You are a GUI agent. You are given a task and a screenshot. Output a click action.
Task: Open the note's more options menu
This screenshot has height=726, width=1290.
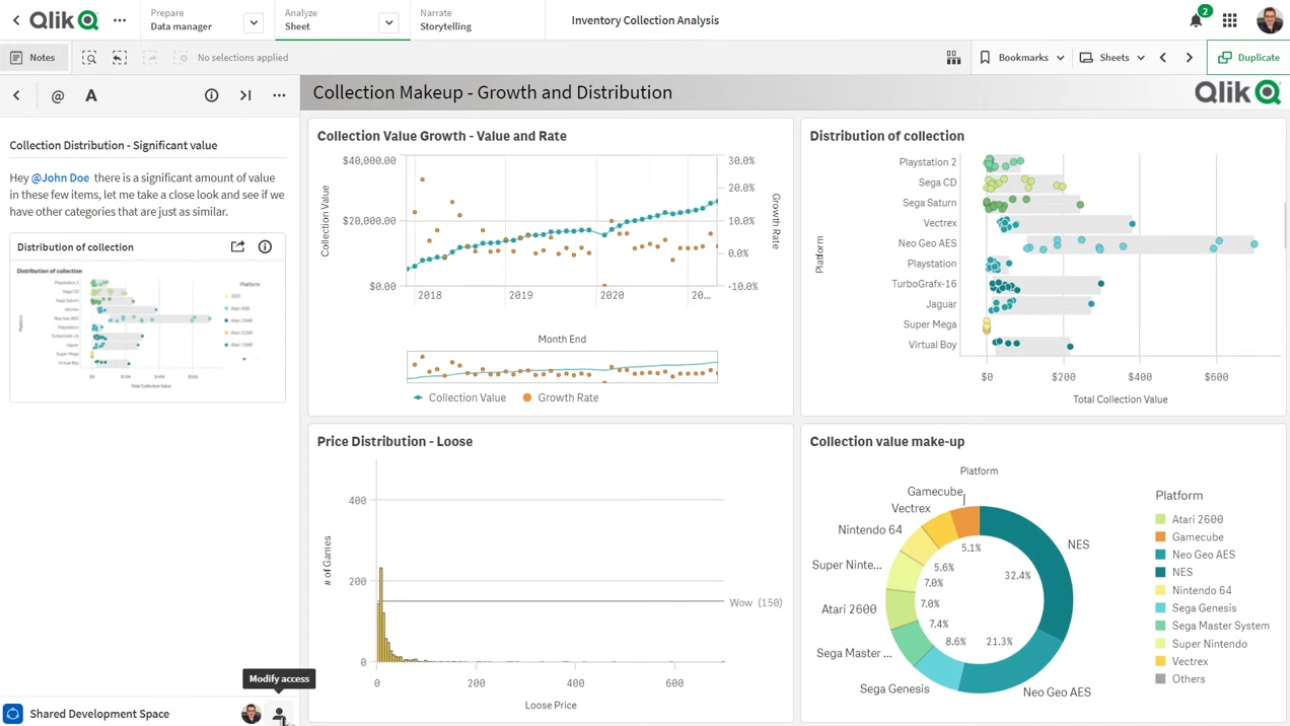[279, 96]
